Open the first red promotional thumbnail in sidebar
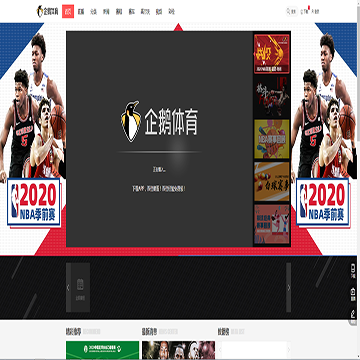This screenshot has width=360, height=360. point(272,54)
